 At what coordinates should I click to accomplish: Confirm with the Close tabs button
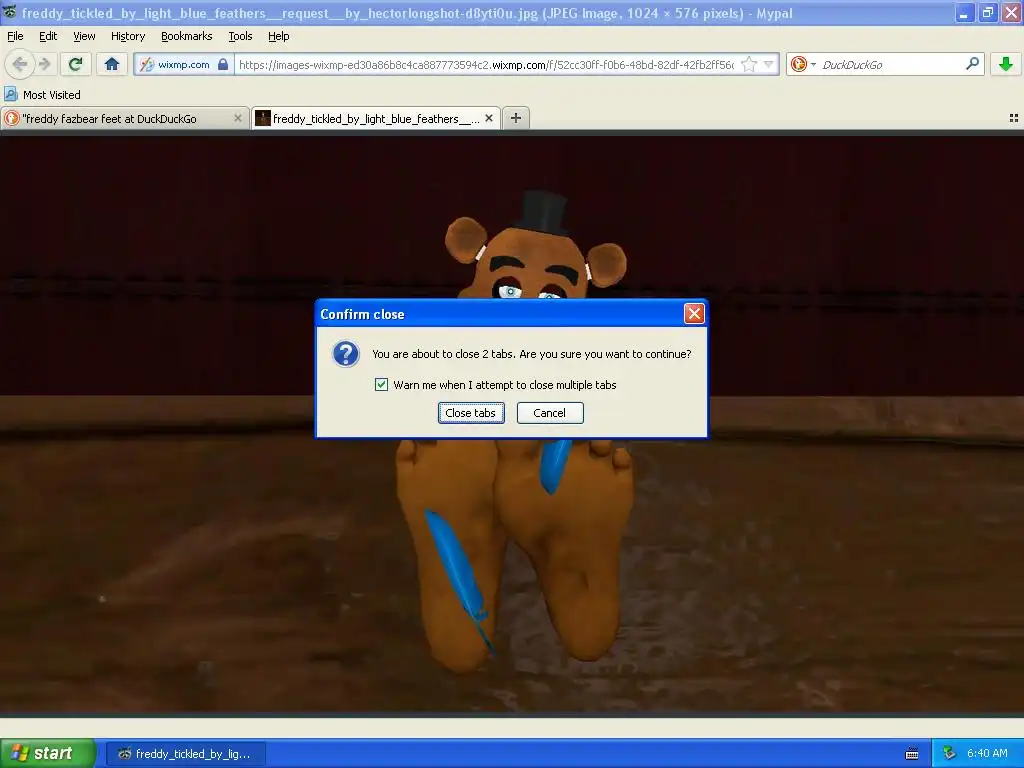pyautogui.click(x=471, y=413)
